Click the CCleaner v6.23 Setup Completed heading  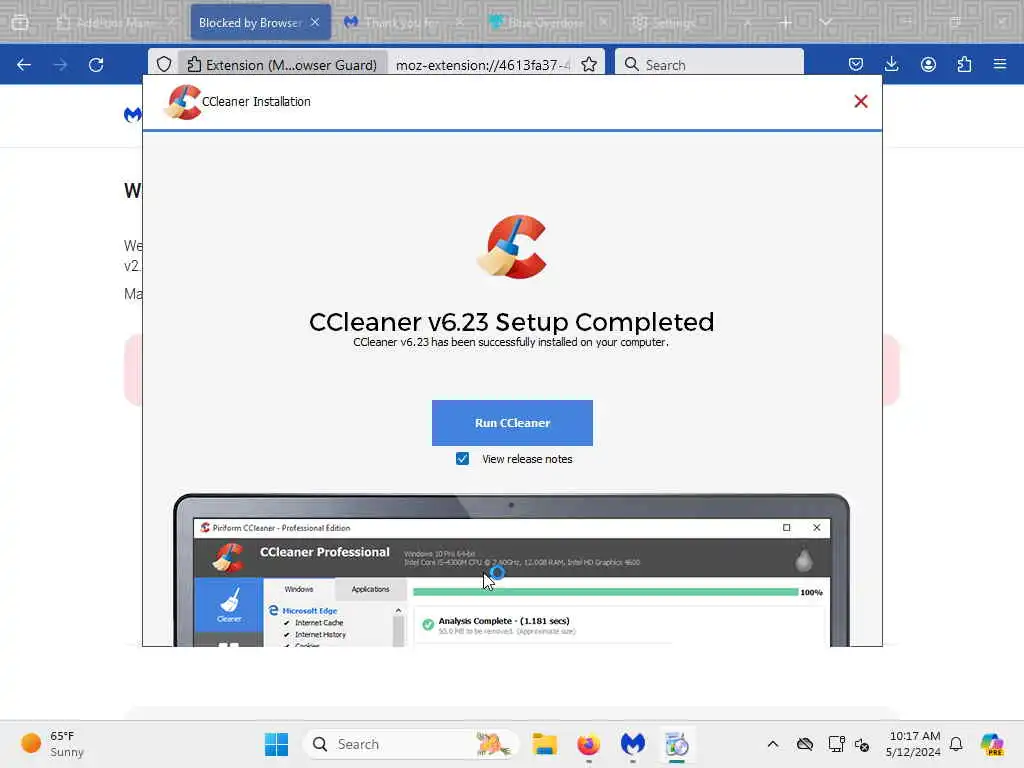511,322
